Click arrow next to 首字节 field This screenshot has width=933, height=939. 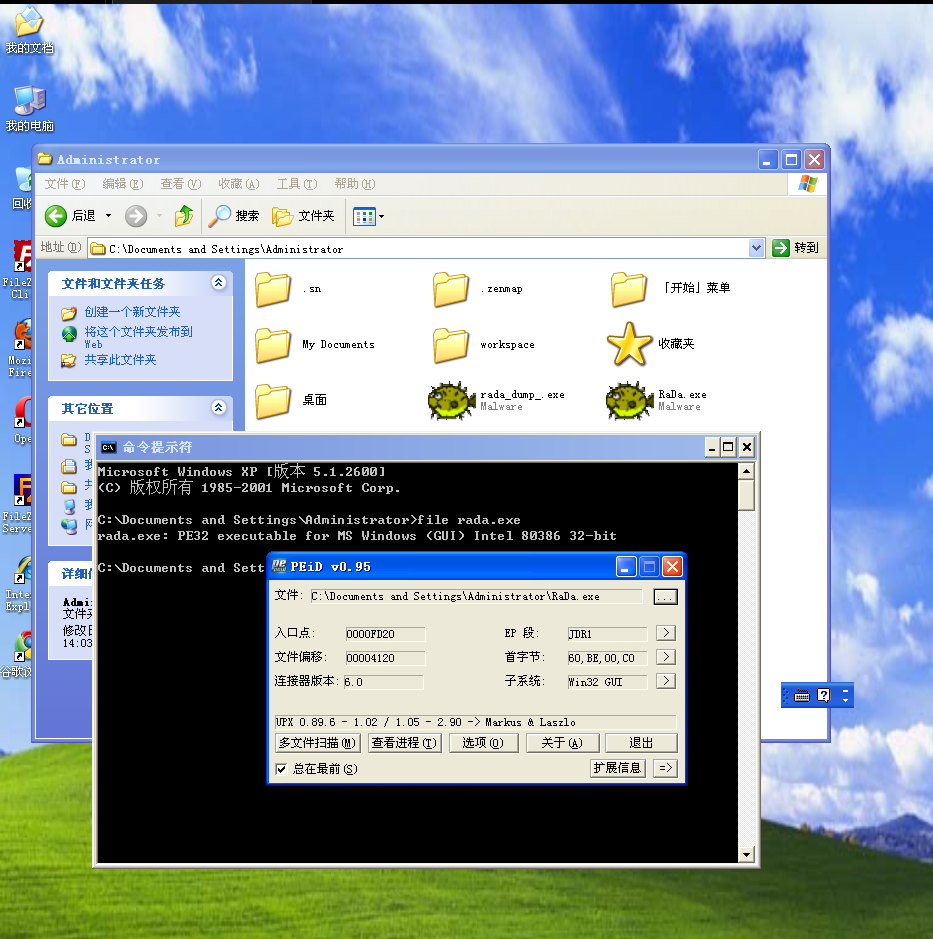(x=666, y=657)
